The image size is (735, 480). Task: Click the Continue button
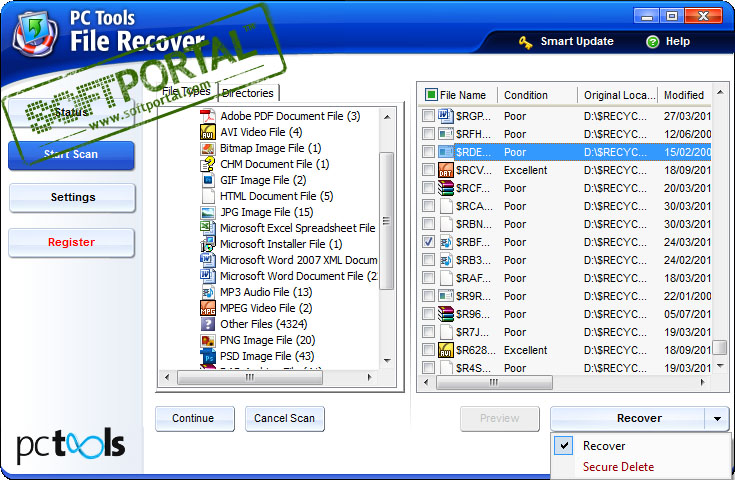click(x=195, y=419)
